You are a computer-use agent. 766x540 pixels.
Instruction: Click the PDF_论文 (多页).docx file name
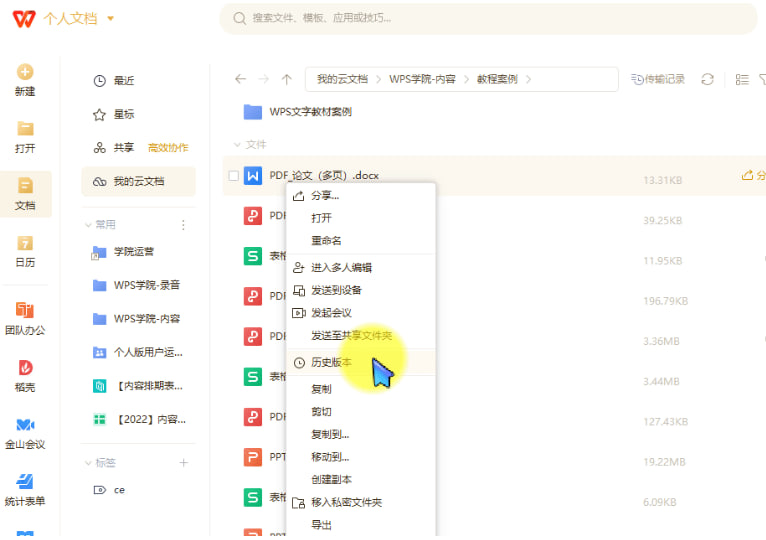tap(324, 175)
